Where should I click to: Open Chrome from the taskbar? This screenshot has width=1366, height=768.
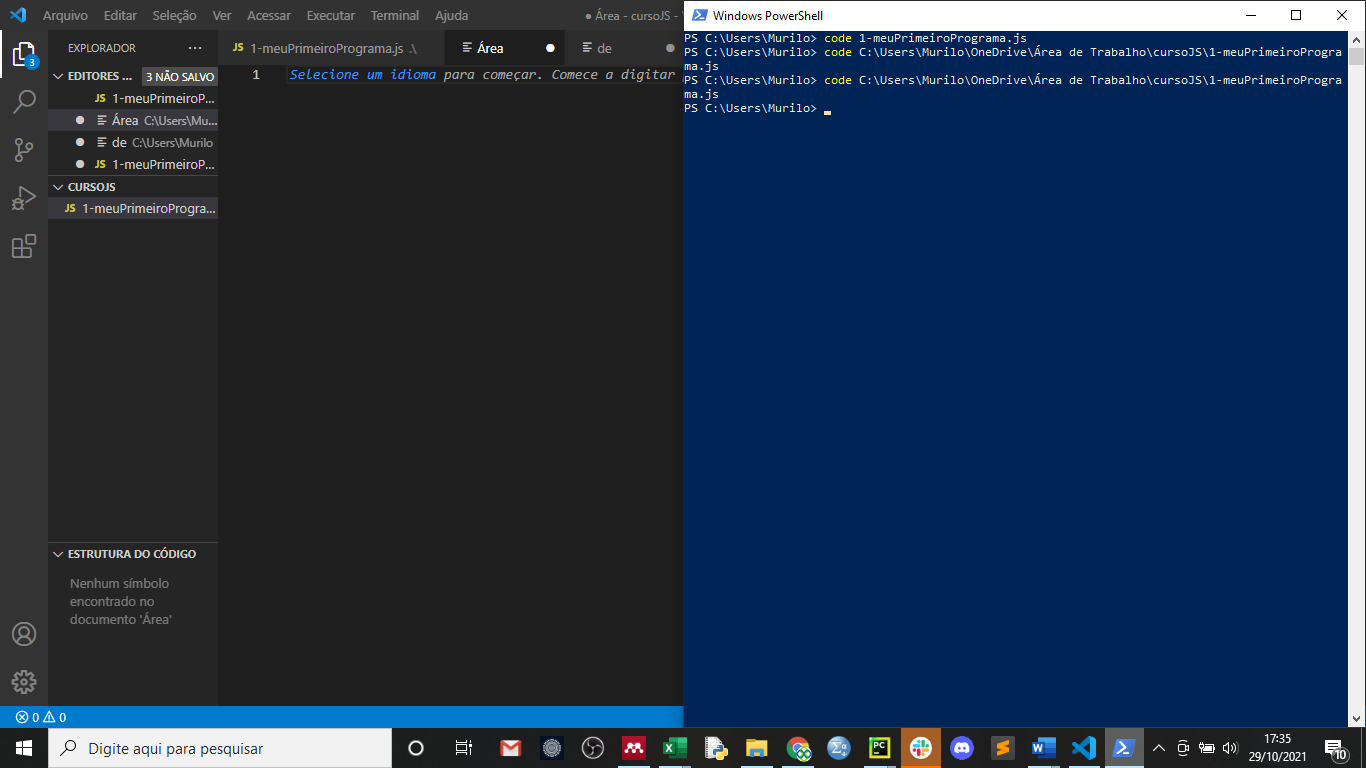[x=798, y=748]
